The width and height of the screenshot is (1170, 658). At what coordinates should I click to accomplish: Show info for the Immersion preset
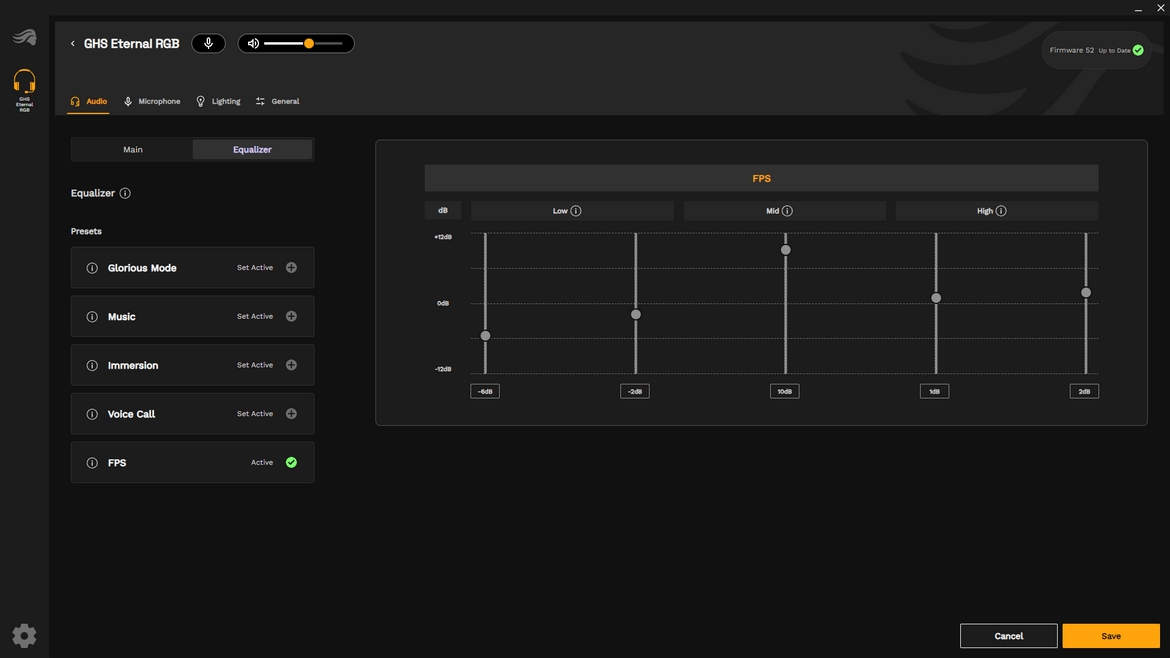[92, 366]
